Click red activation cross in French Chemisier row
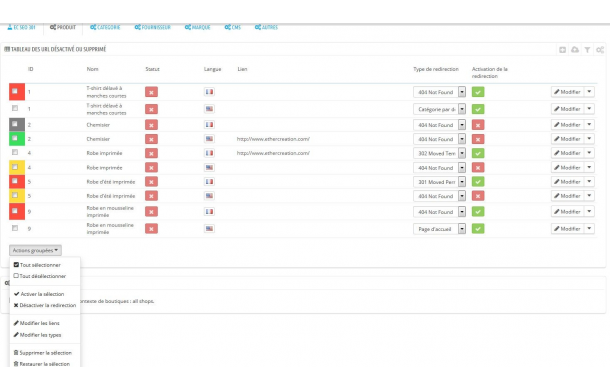The image size is (610, 390). pos(478,125)
